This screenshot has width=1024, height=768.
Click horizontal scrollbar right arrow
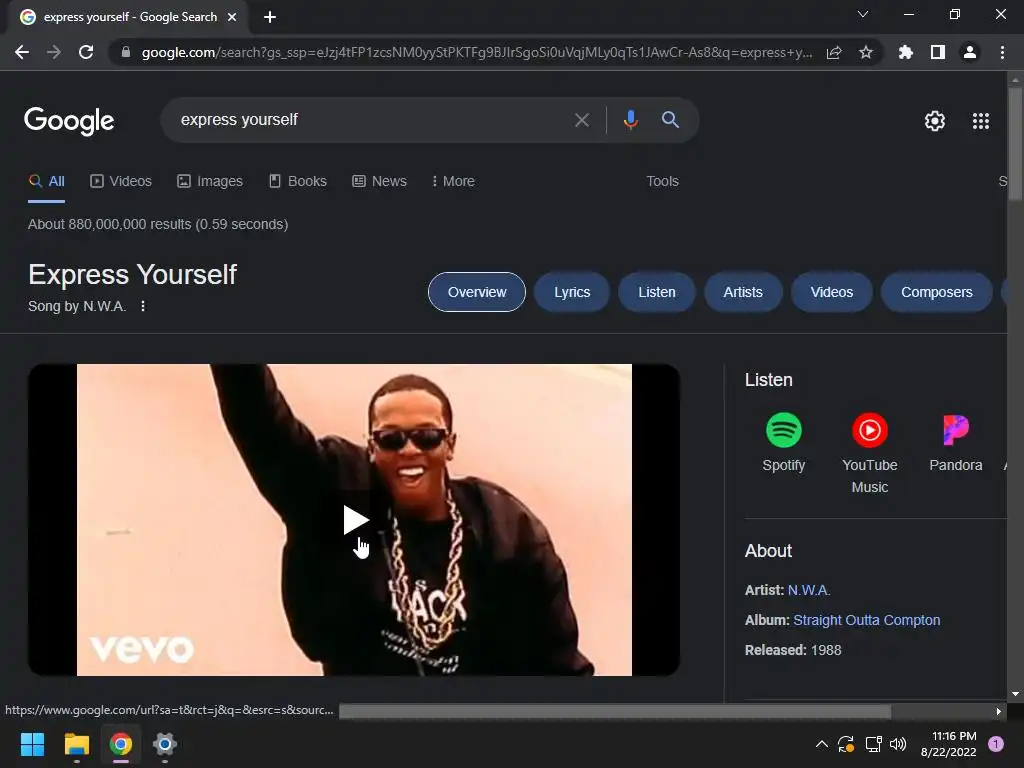(999, 711)
